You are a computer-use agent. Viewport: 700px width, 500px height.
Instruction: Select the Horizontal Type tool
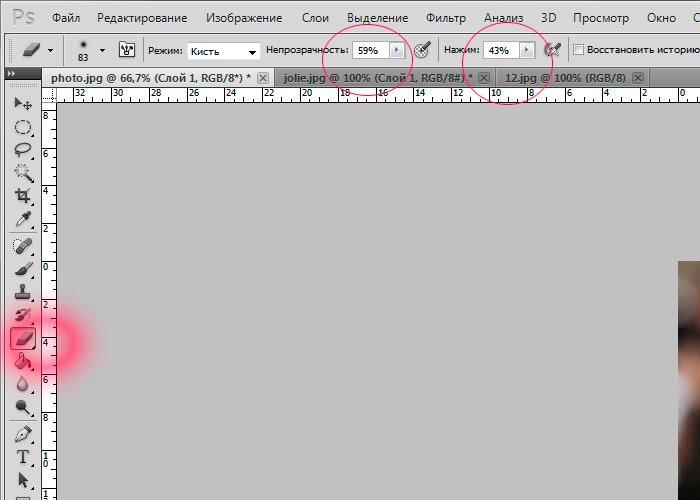point(23,457)
